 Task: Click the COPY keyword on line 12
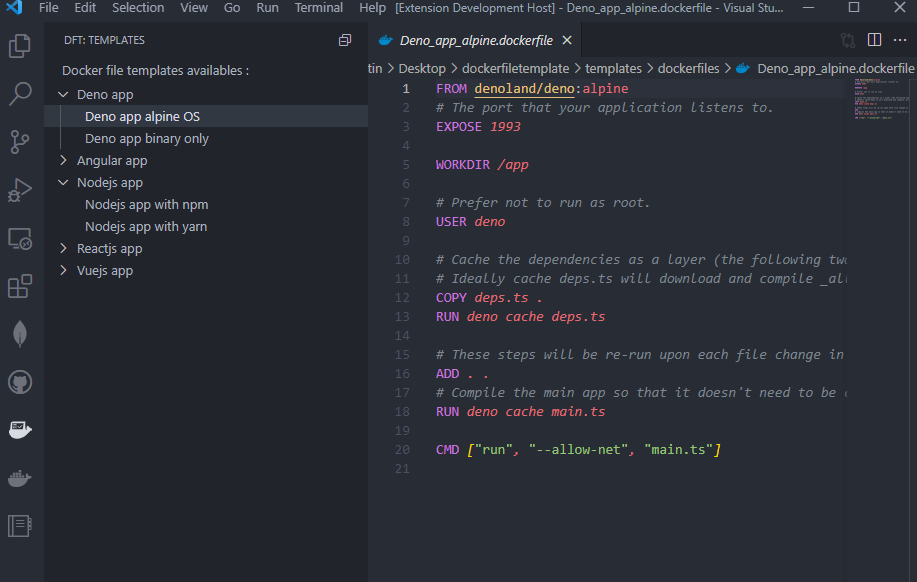pos(451,297)
